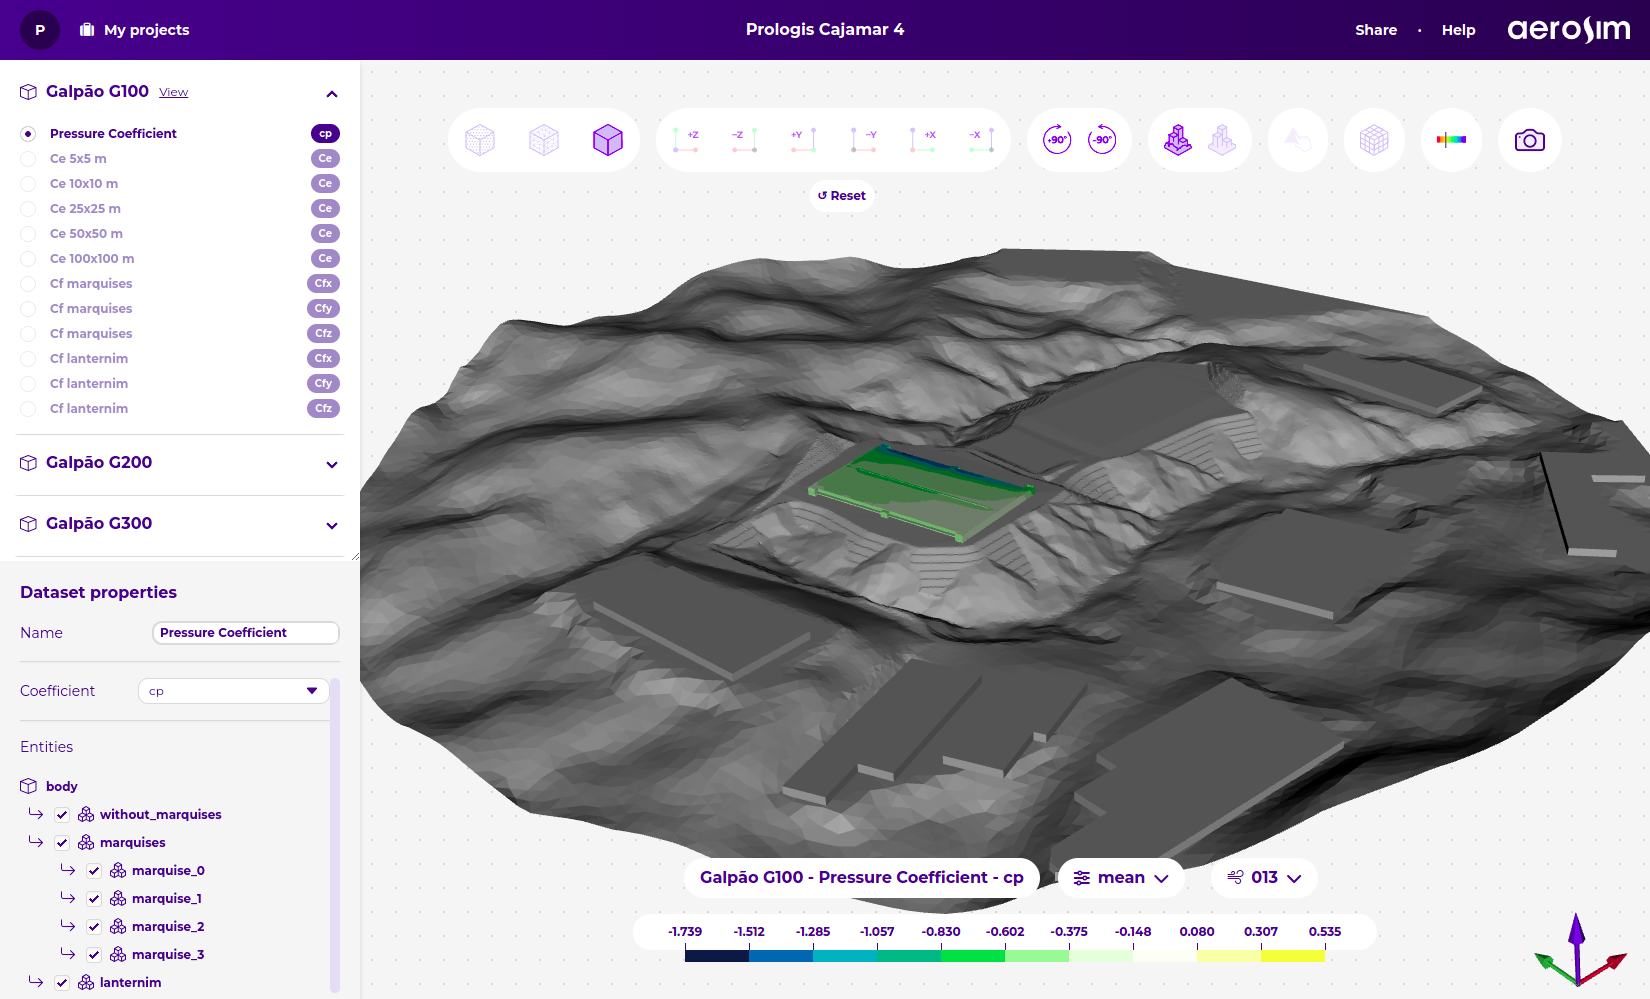Open the 013 wind direction dropdown

point(1264,878)
